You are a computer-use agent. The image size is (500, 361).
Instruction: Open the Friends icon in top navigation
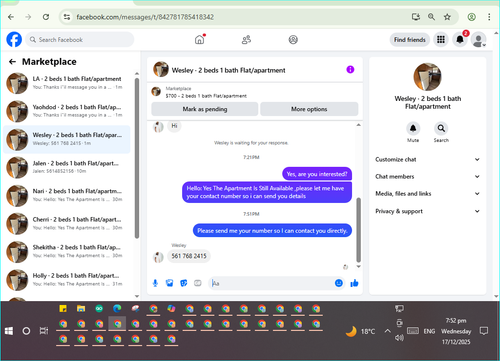click(x=246, y=40)
